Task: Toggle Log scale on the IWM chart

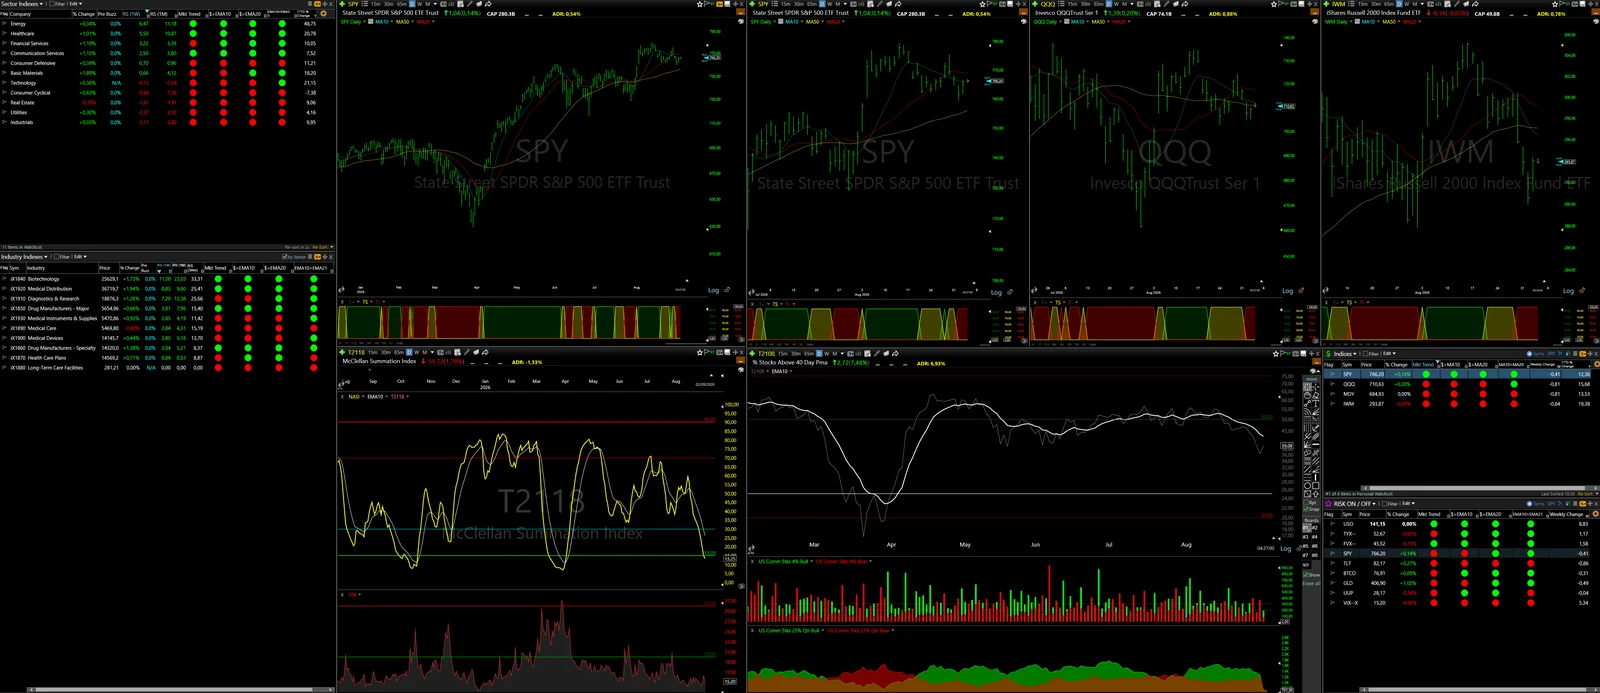Action: (1568, 291)
